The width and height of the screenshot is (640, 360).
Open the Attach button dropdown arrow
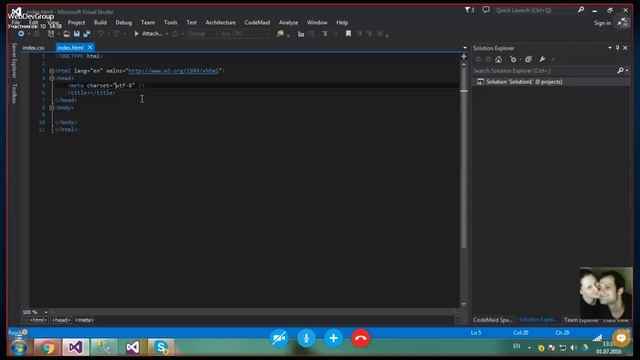coord(167,34)
